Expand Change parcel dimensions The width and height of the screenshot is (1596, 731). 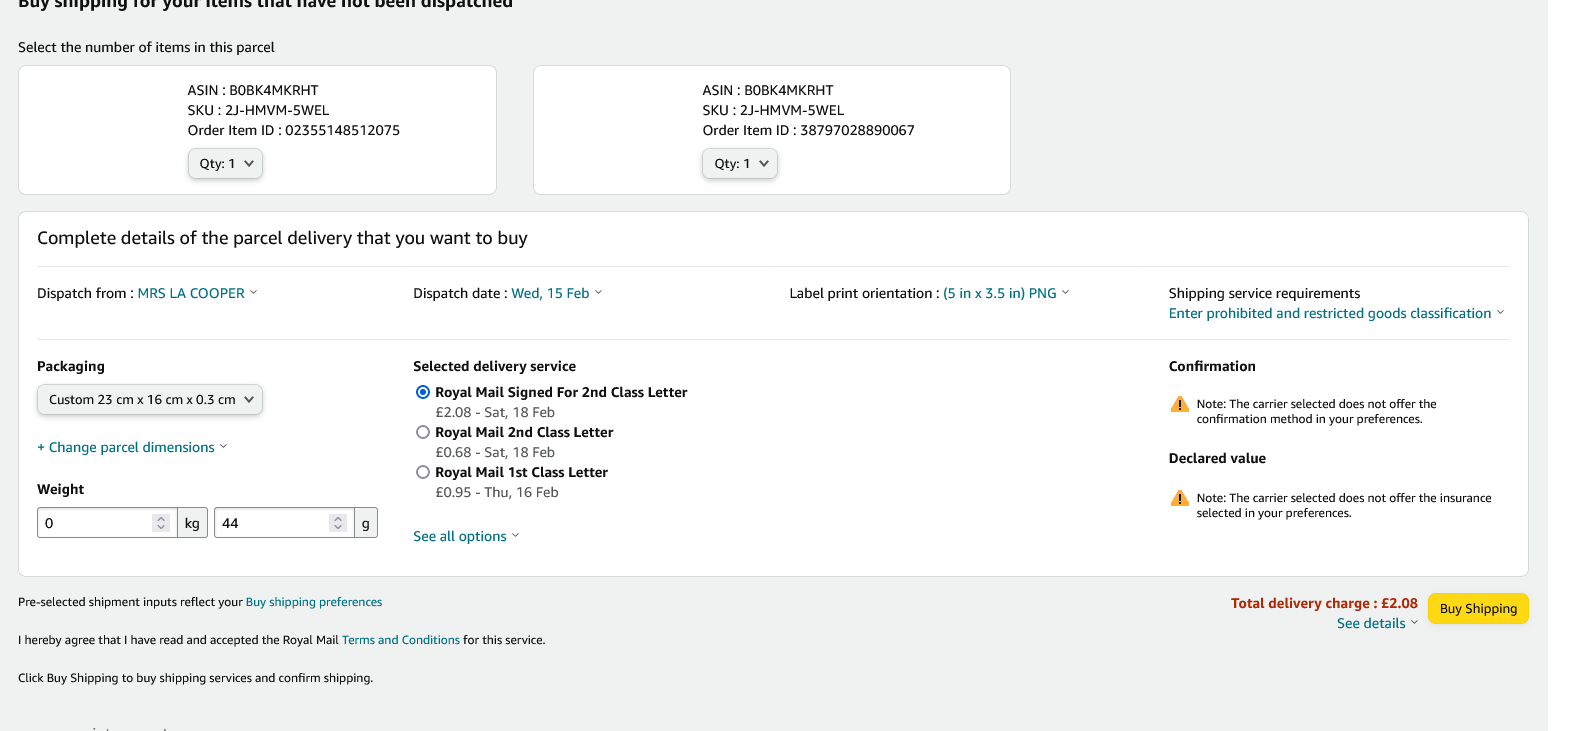pyautogui.click(x=132, y=447)
